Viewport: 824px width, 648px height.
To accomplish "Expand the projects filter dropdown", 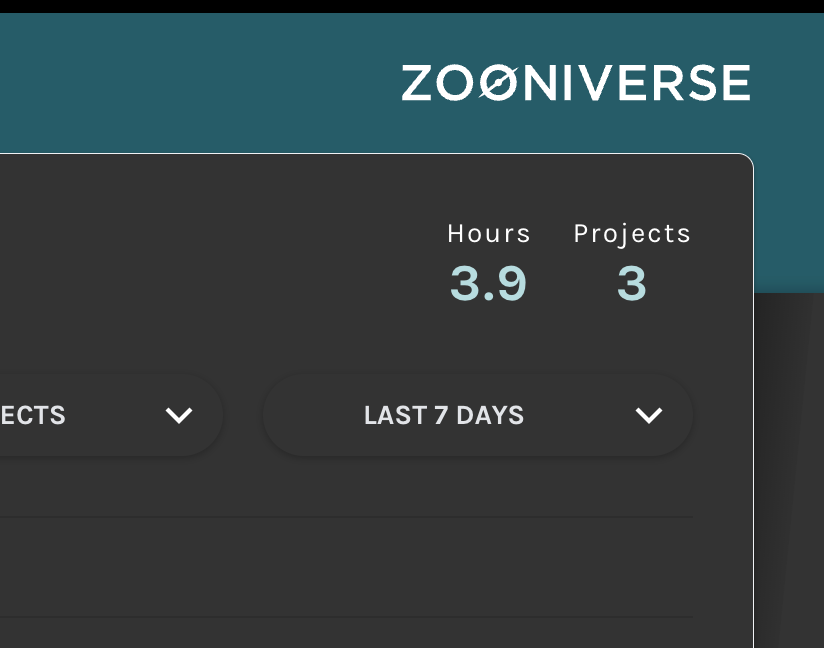I will [x=100, y=415].
